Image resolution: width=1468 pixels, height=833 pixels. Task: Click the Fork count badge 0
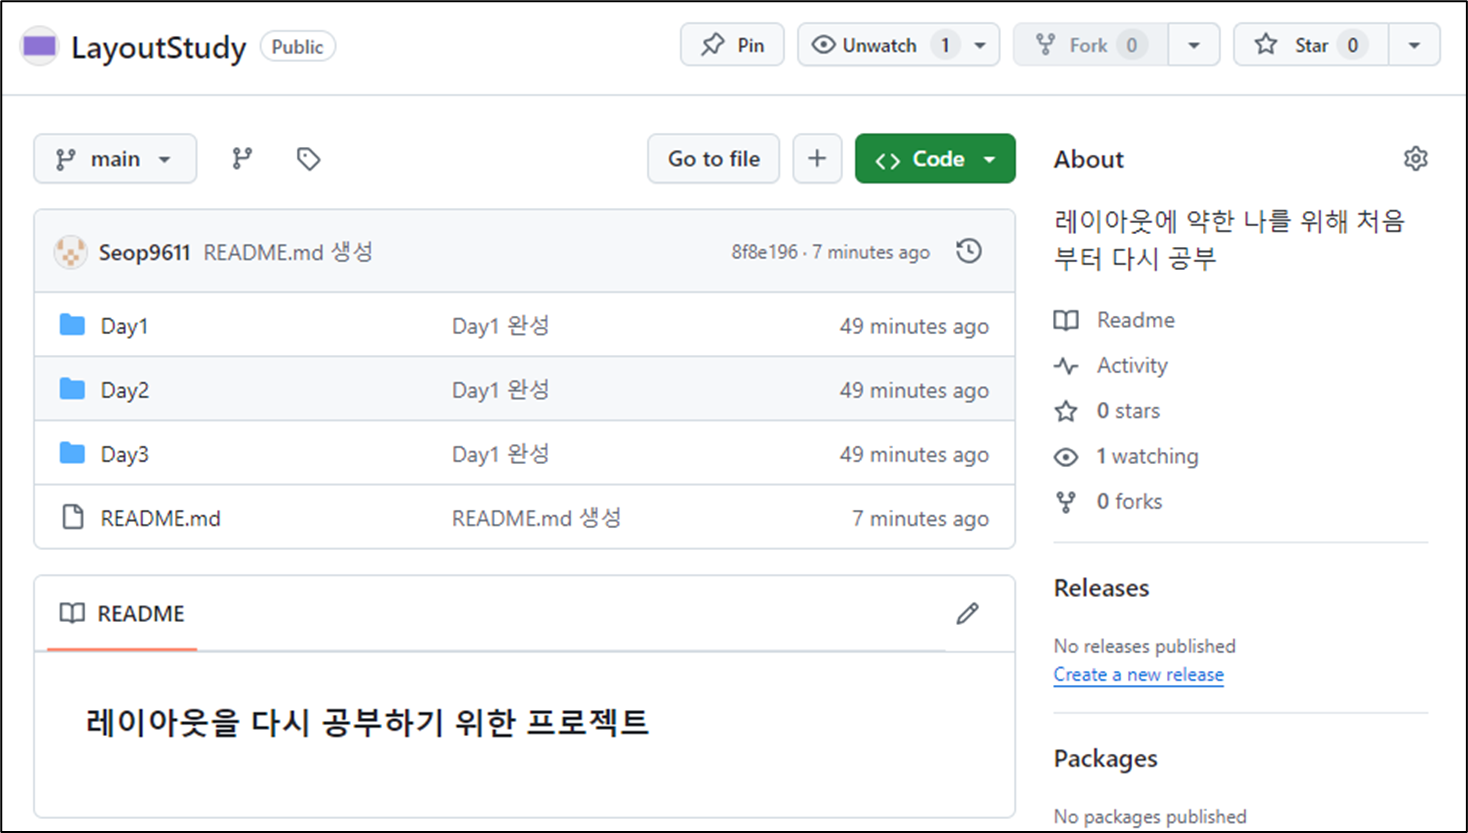(x=1131, y=45)
